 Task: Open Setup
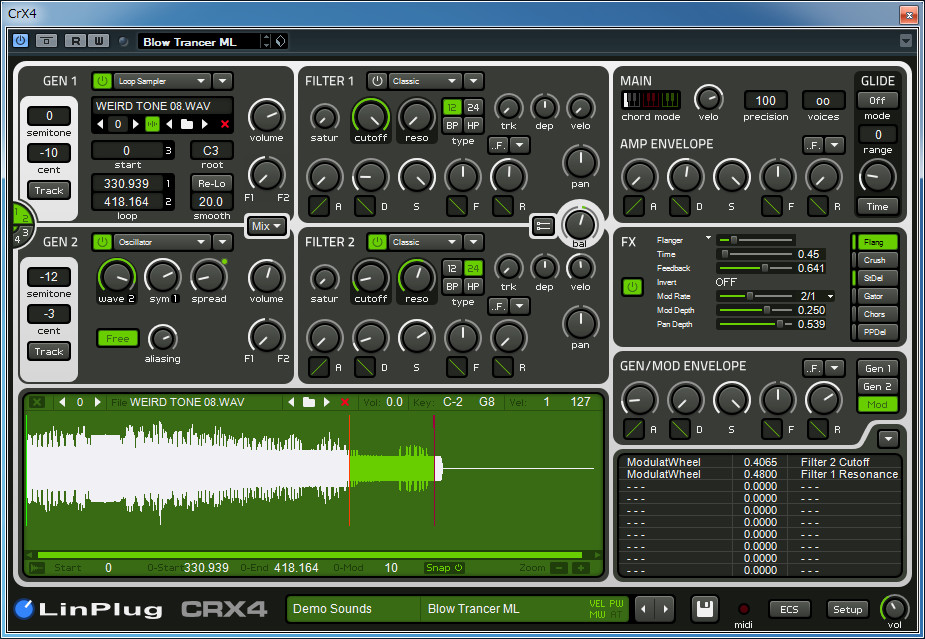[x=848, y=609]
